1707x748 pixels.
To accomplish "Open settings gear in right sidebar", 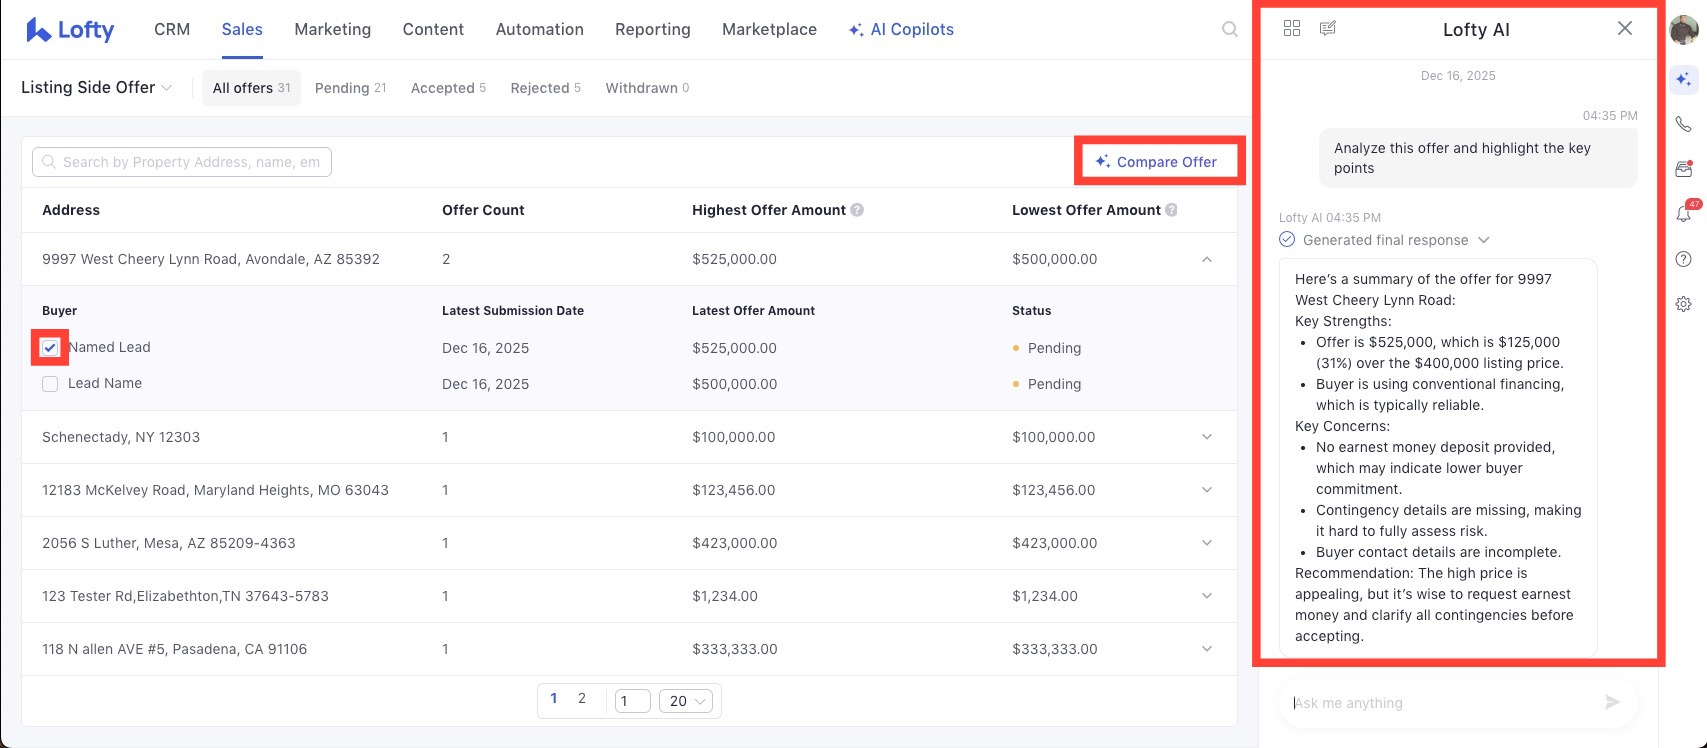I will (1684, 304).
